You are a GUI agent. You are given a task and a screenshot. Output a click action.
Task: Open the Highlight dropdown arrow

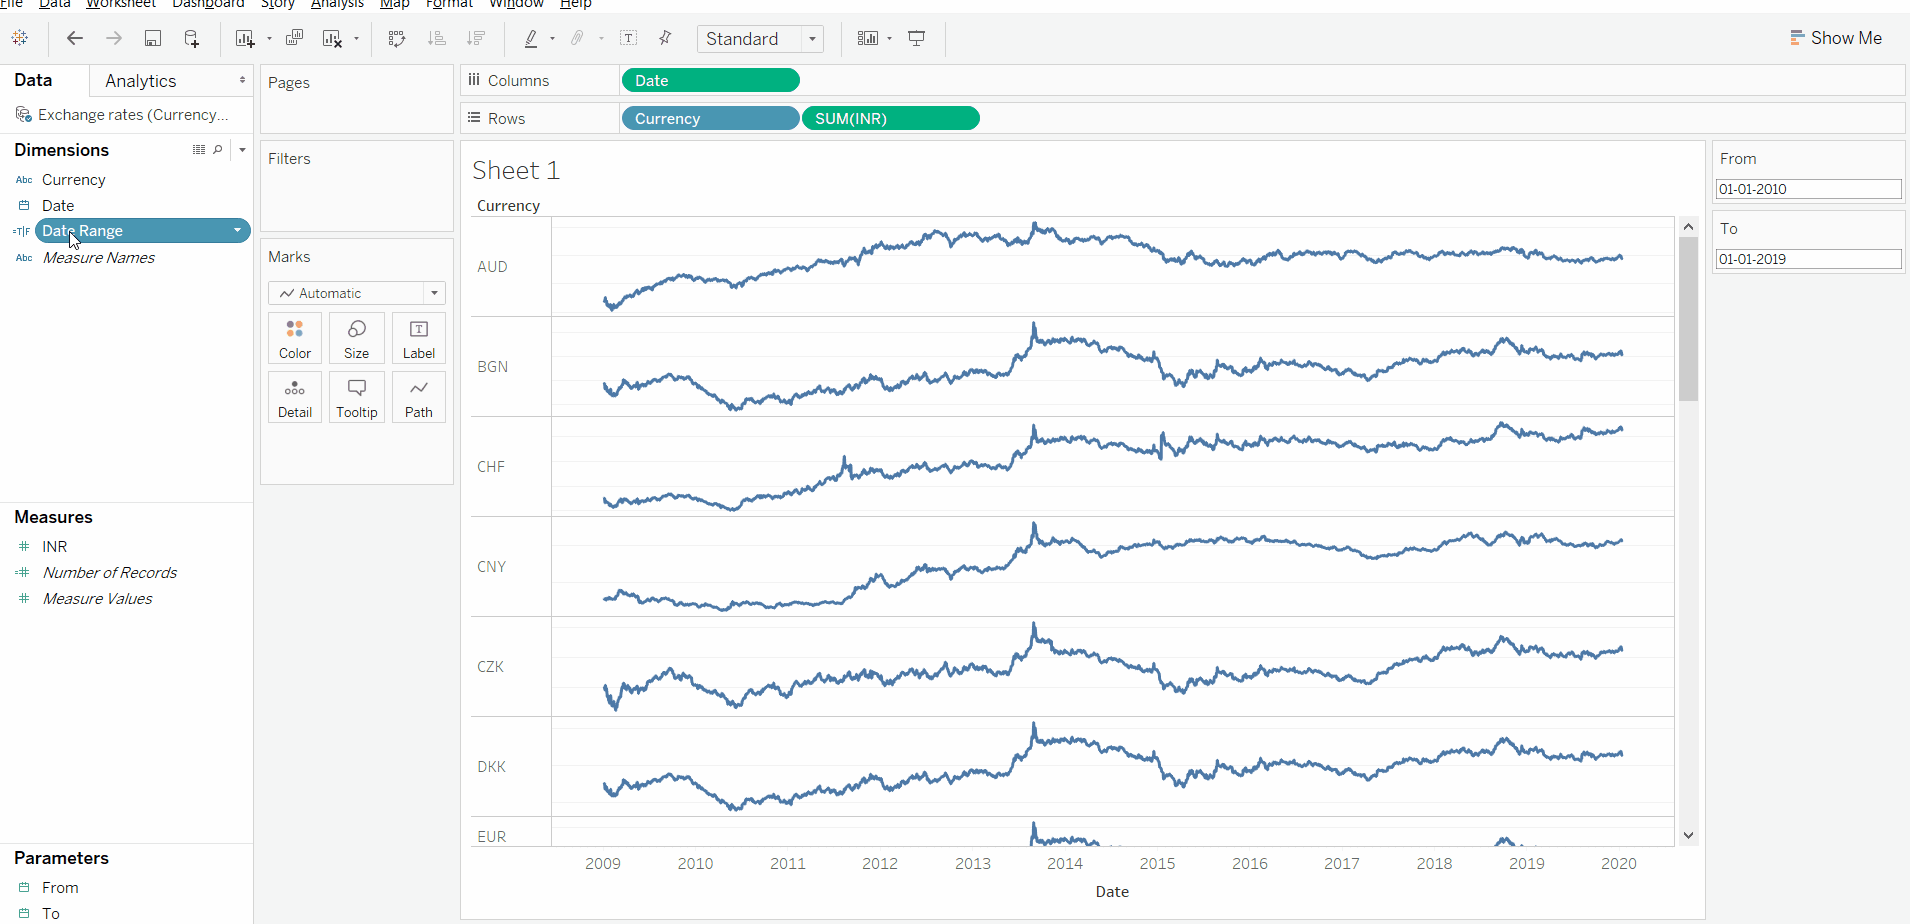click(552, 39)
